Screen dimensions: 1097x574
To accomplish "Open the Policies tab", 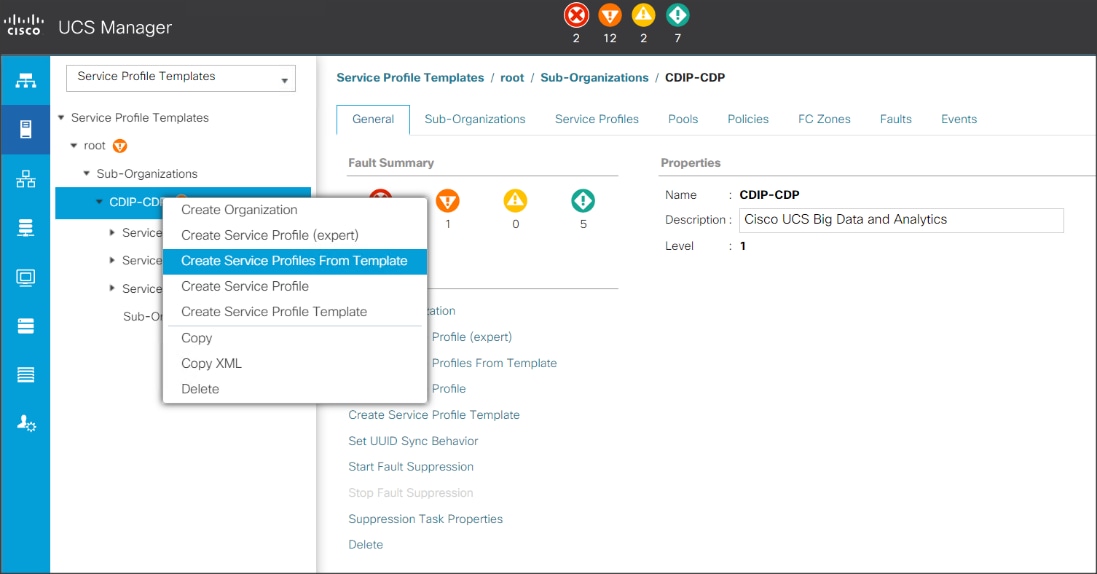I will 748,120.
